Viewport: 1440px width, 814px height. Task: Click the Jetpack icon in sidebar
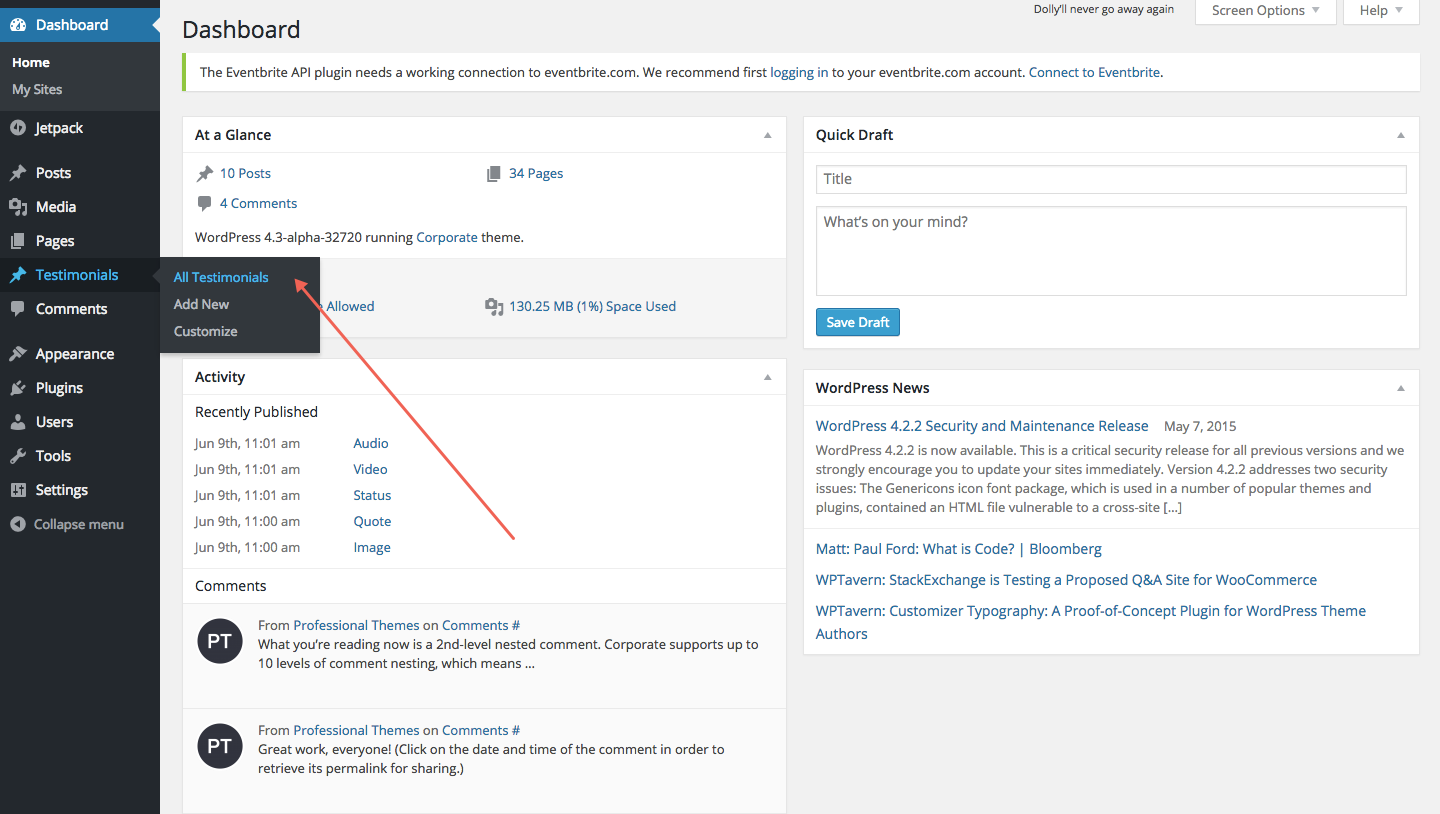pos(18,128)
